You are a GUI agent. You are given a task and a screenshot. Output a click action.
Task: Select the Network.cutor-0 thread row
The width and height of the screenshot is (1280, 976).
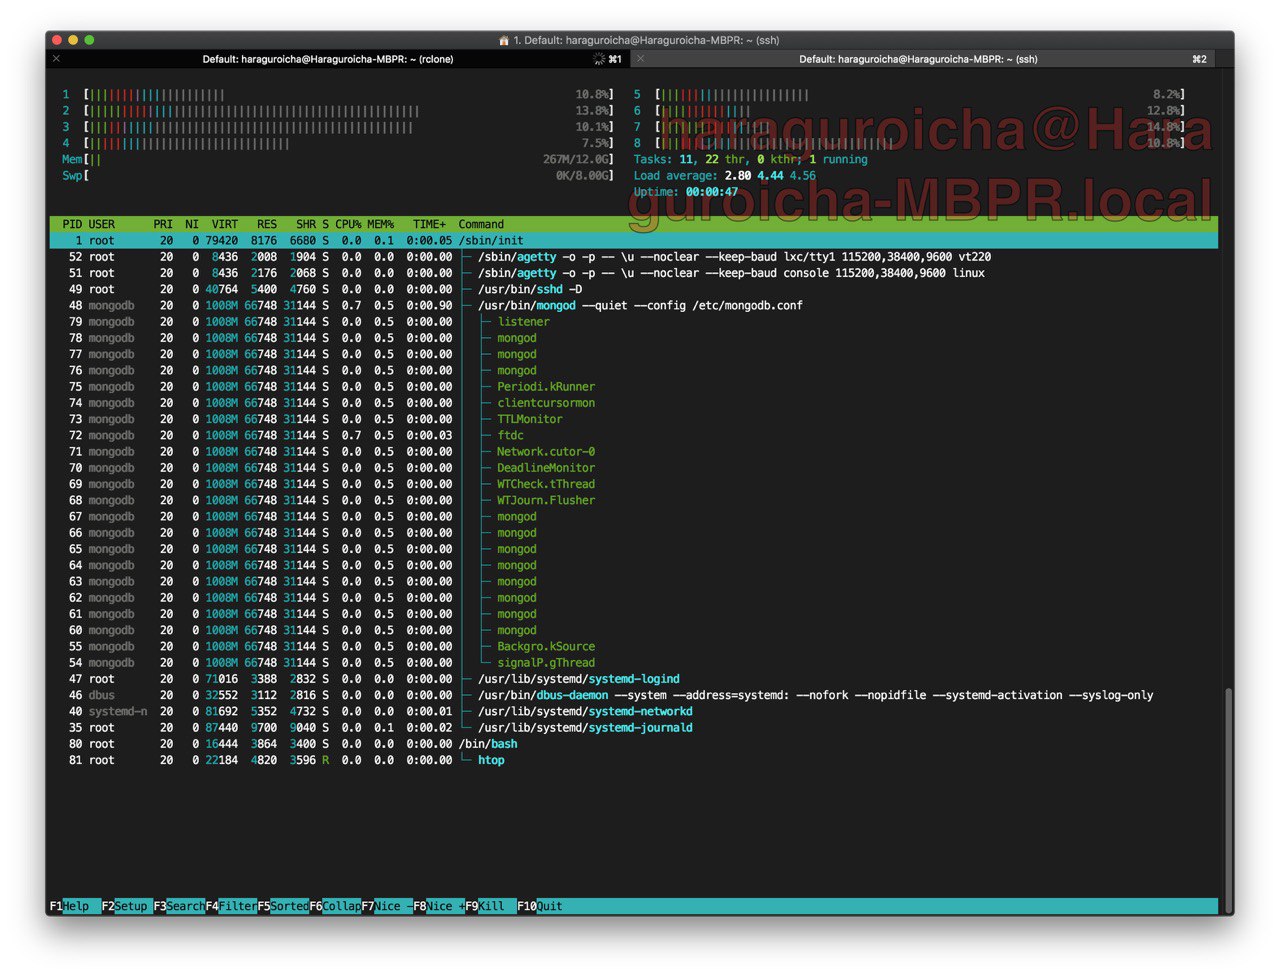[x=634, y=452]
